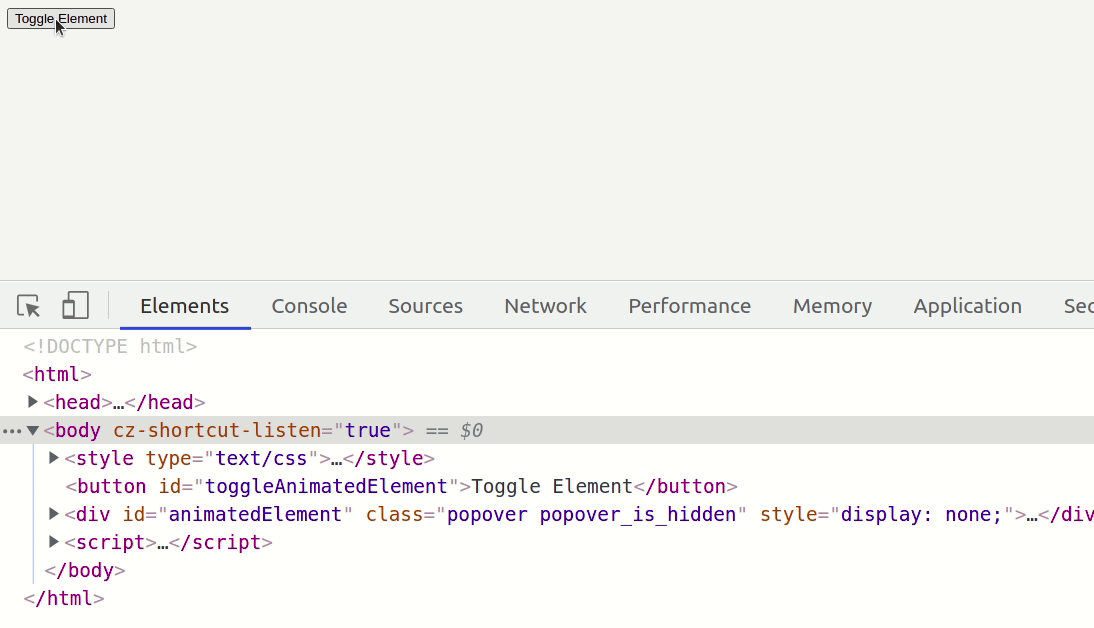The image size is (1094, 628).
Task: Toggle the device toolbar icon
Action: pyautogui.click(x=75, y=306)
